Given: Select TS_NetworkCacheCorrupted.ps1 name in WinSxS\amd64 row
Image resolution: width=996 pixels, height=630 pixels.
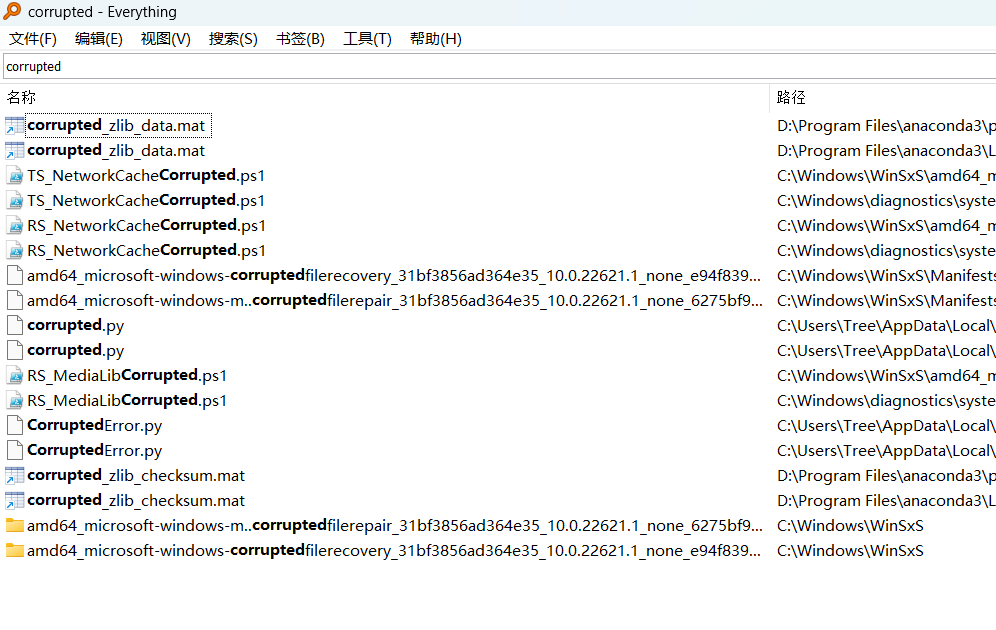Looking at the screenshot, I should (x=146, y=175).
